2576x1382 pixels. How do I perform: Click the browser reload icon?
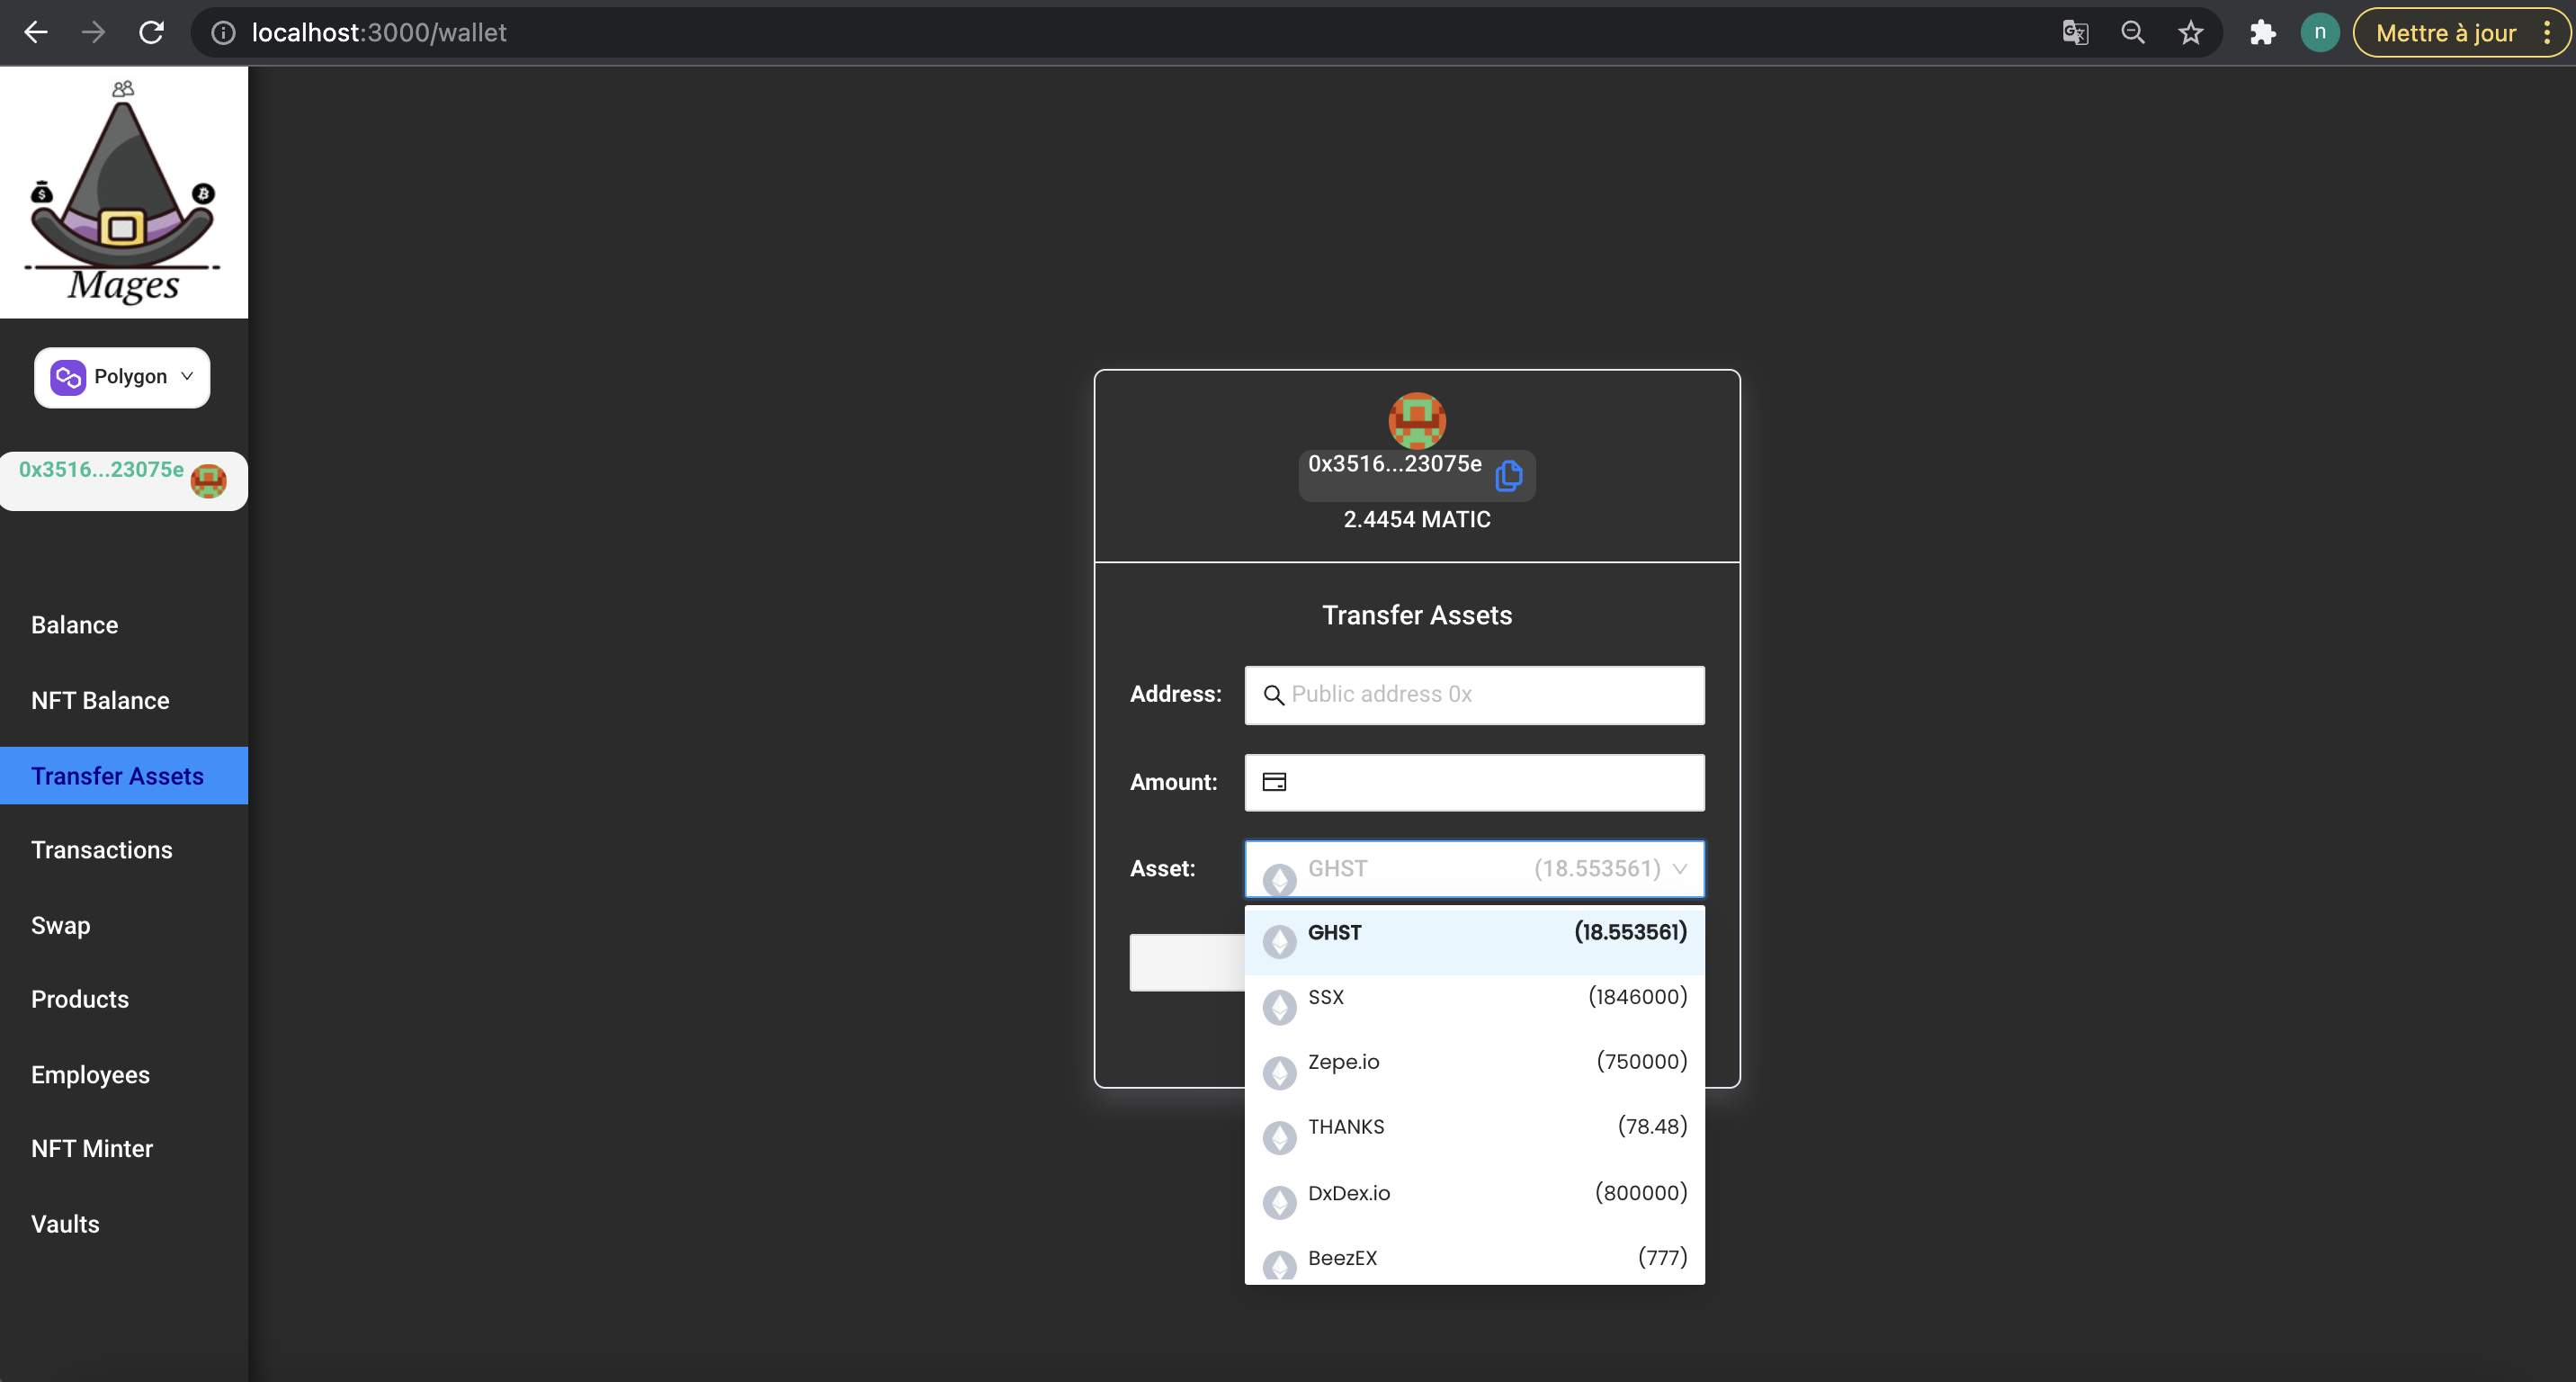coord(152,33)
